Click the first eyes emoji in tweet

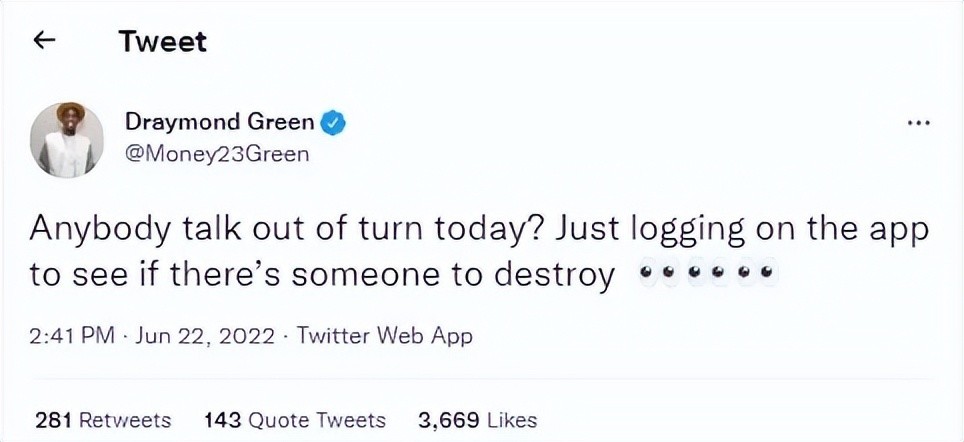click(657, 272)
